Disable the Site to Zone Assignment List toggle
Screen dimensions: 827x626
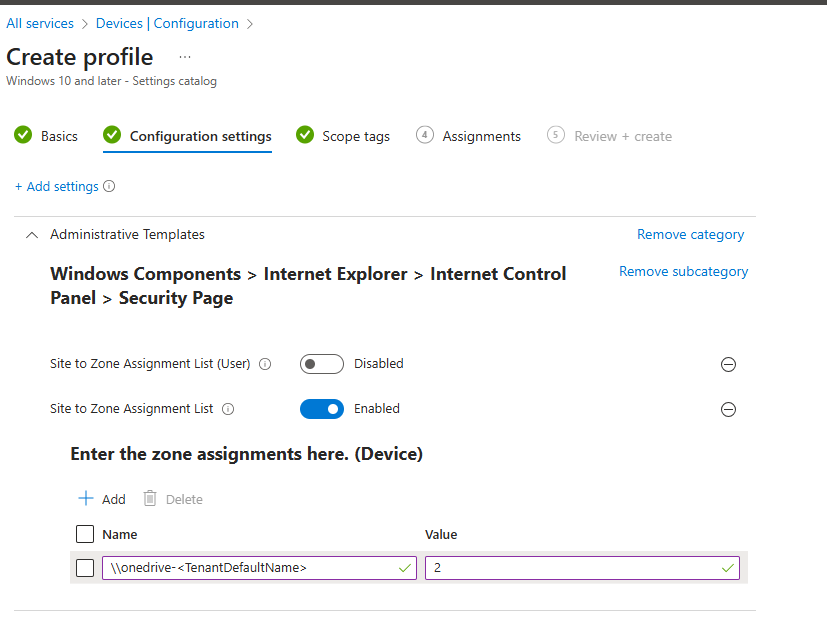click(x=321, y=409)
